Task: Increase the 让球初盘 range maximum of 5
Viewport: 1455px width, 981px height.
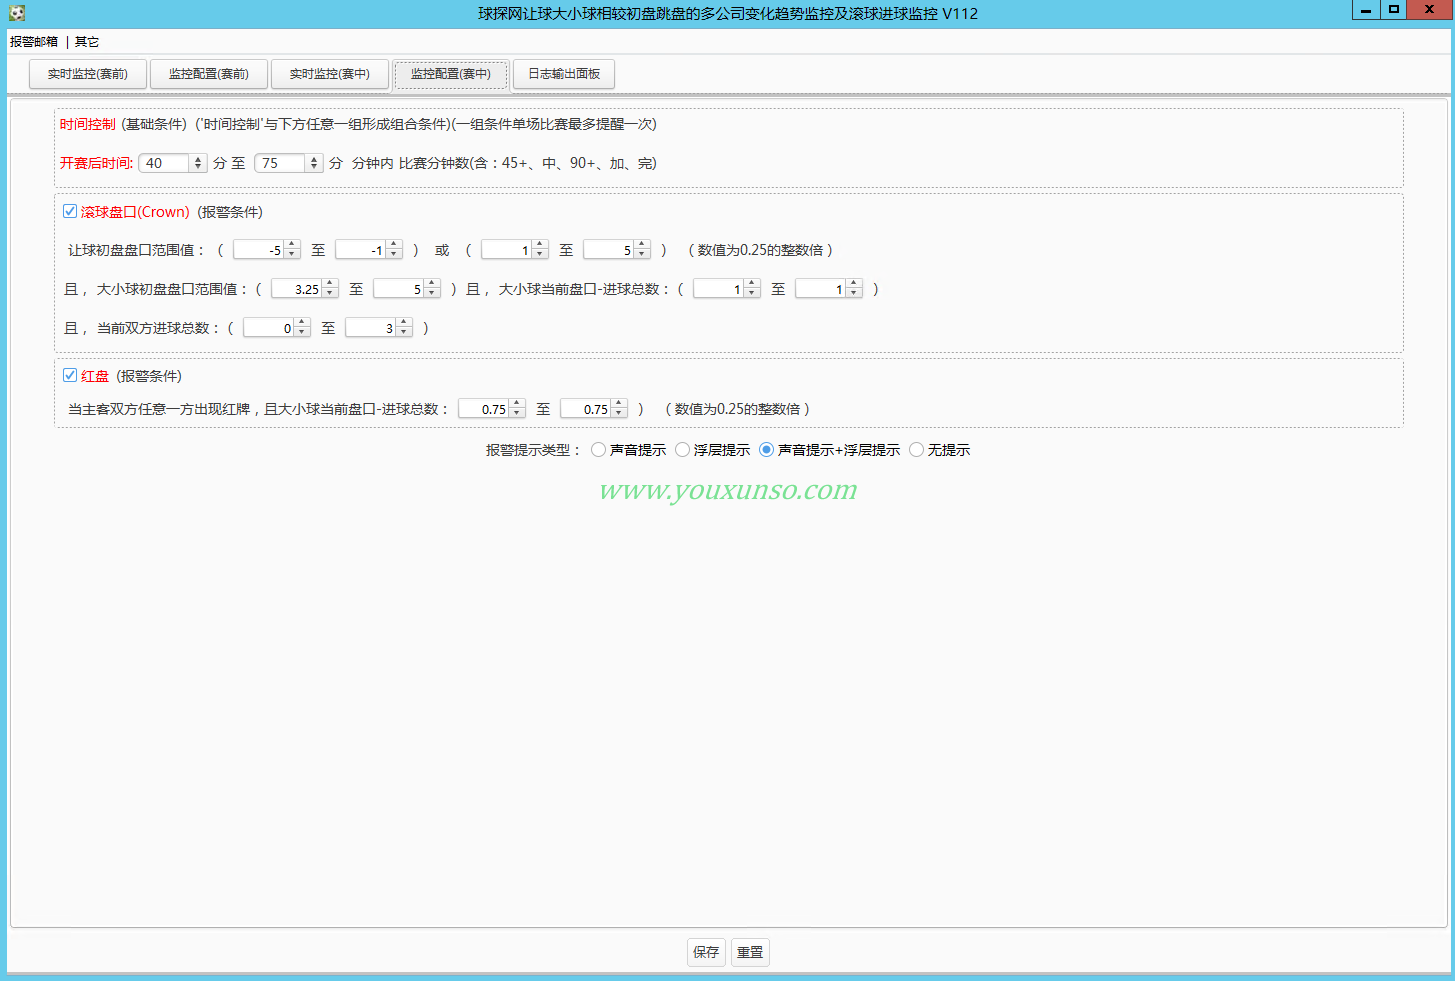Action: click(x=642, y=245)
